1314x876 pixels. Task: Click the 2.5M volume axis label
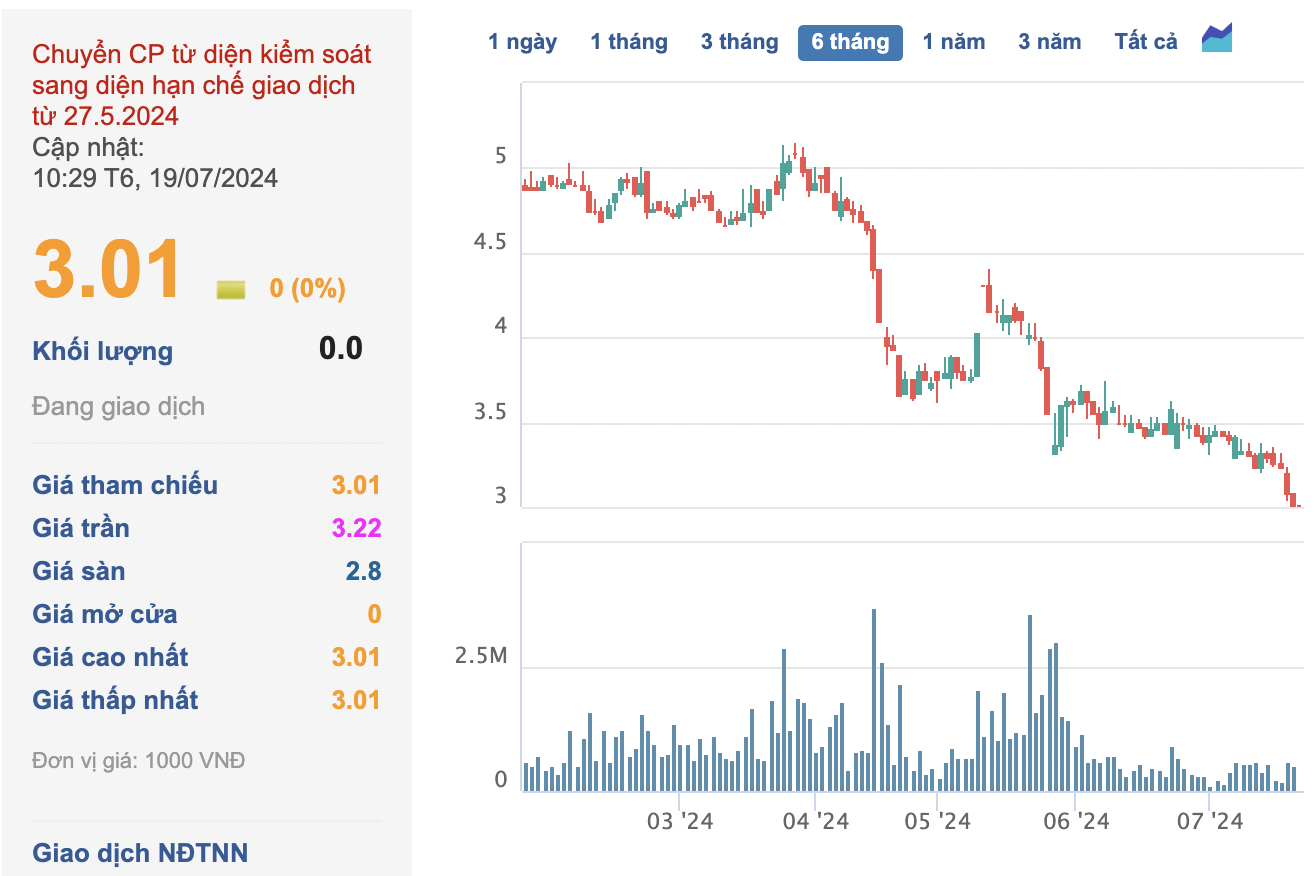pos(481,657)
